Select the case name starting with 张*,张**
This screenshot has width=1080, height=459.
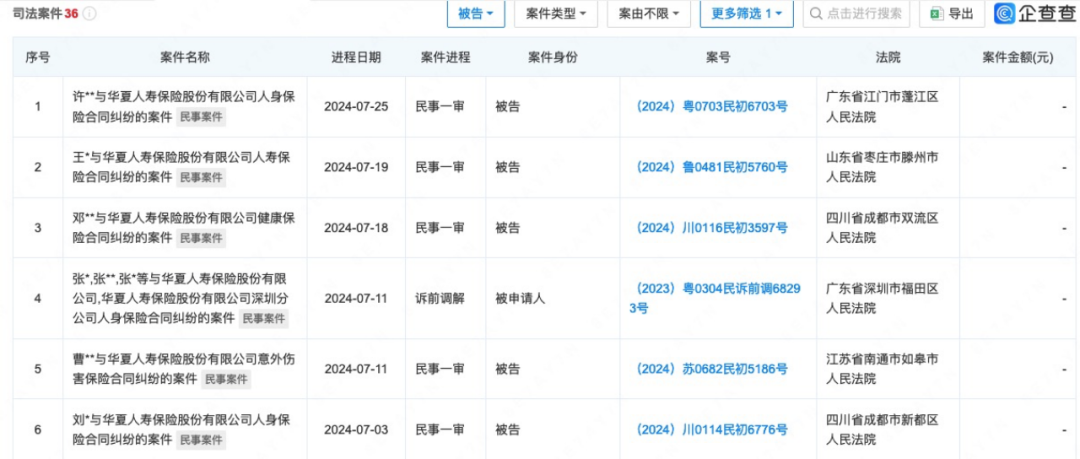coord(180,298)
